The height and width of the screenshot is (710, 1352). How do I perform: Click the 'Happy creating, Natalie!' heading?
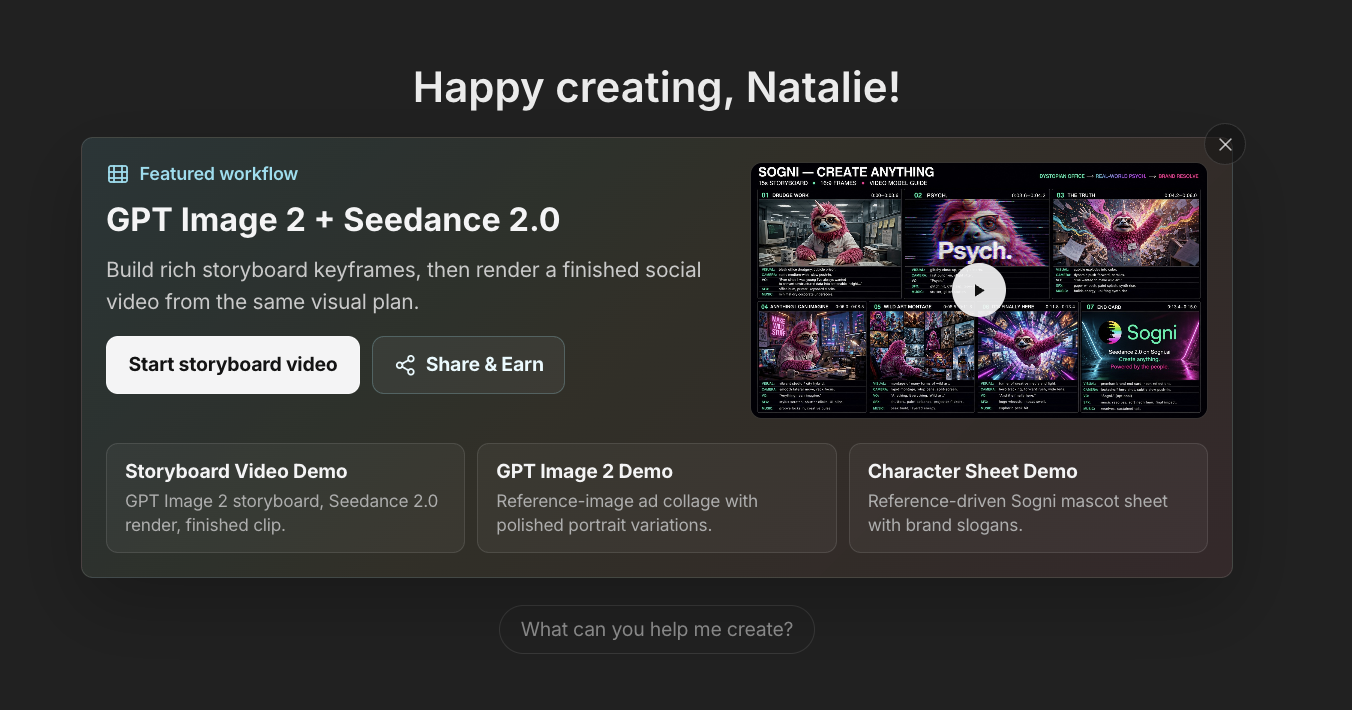[x=657, y=87]
